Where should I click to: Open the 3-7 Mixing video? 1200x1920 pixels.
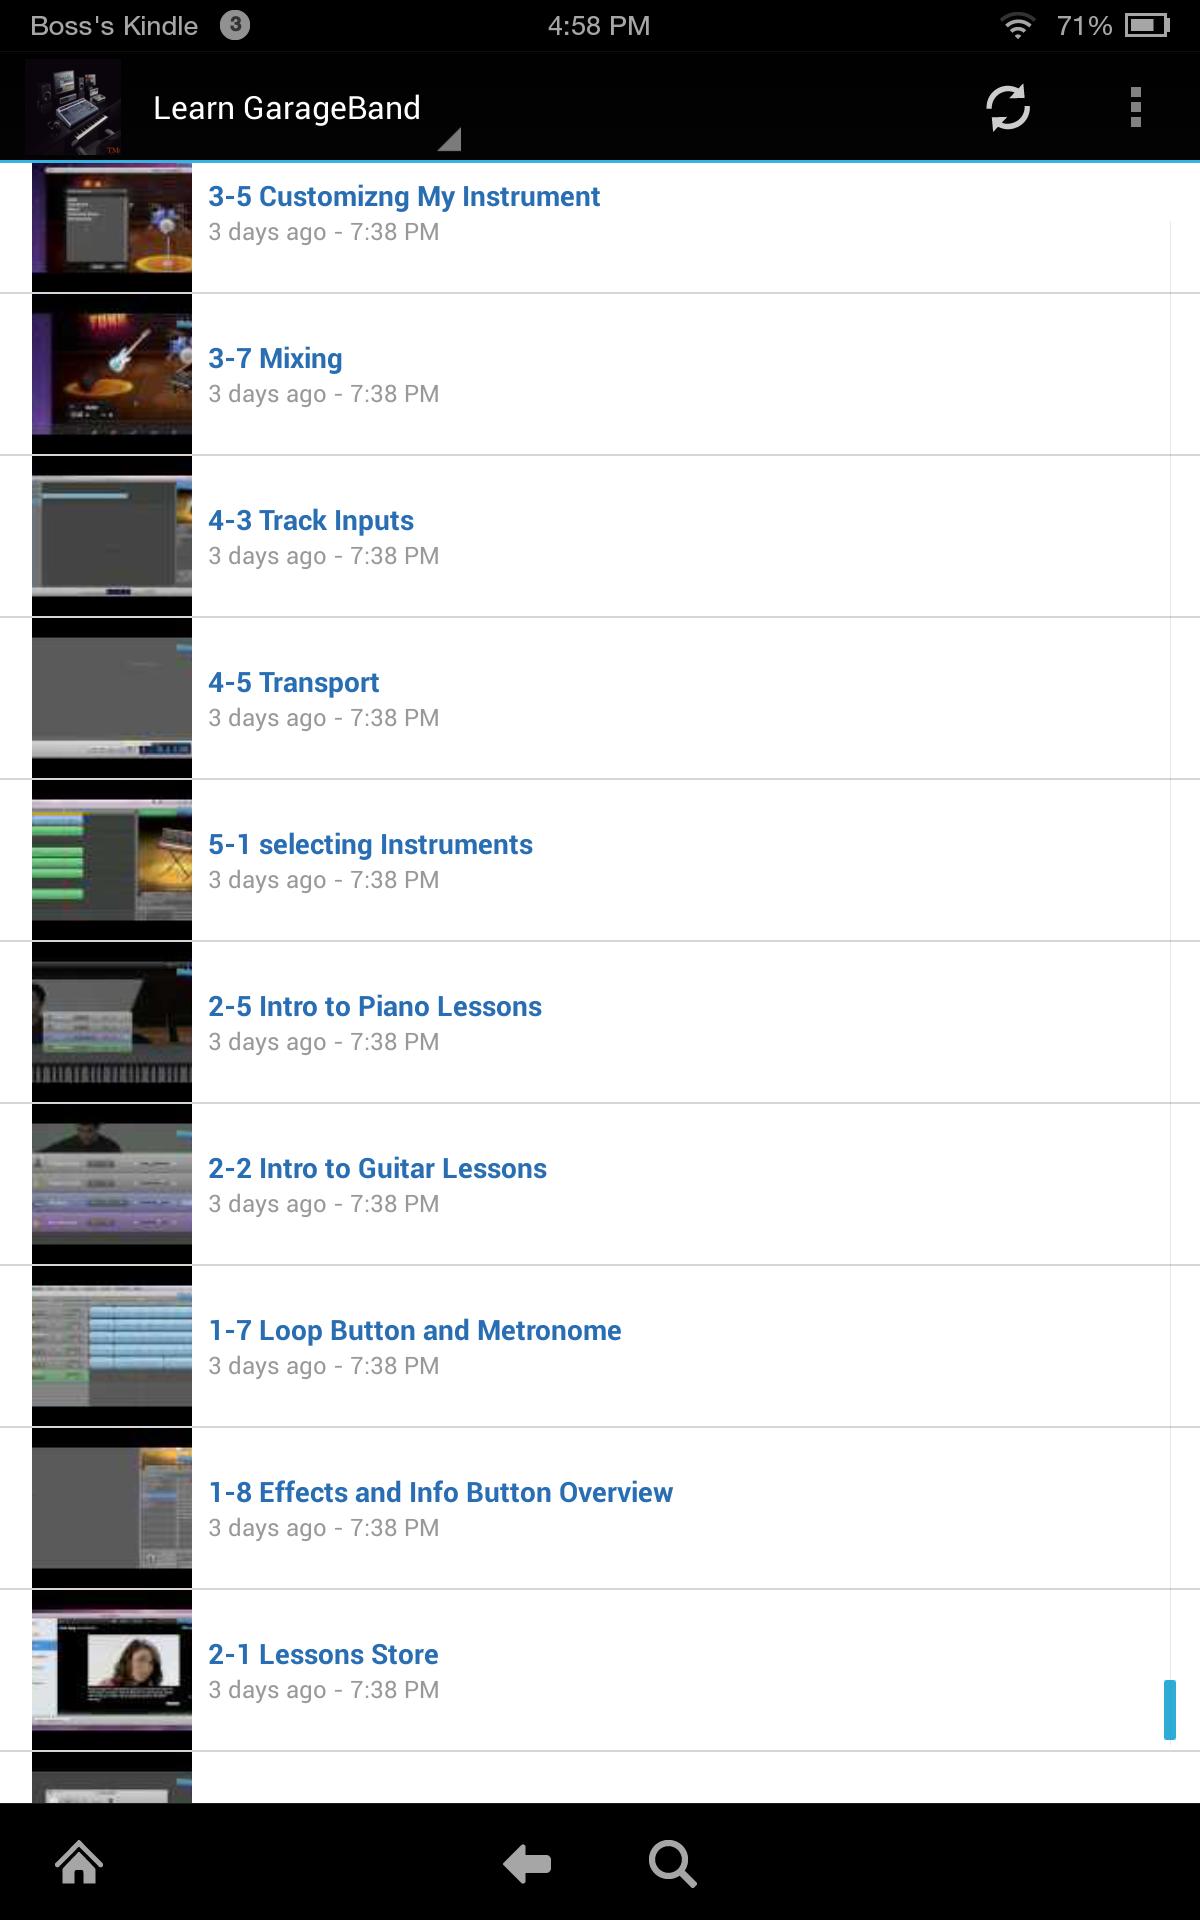(275, 359)
